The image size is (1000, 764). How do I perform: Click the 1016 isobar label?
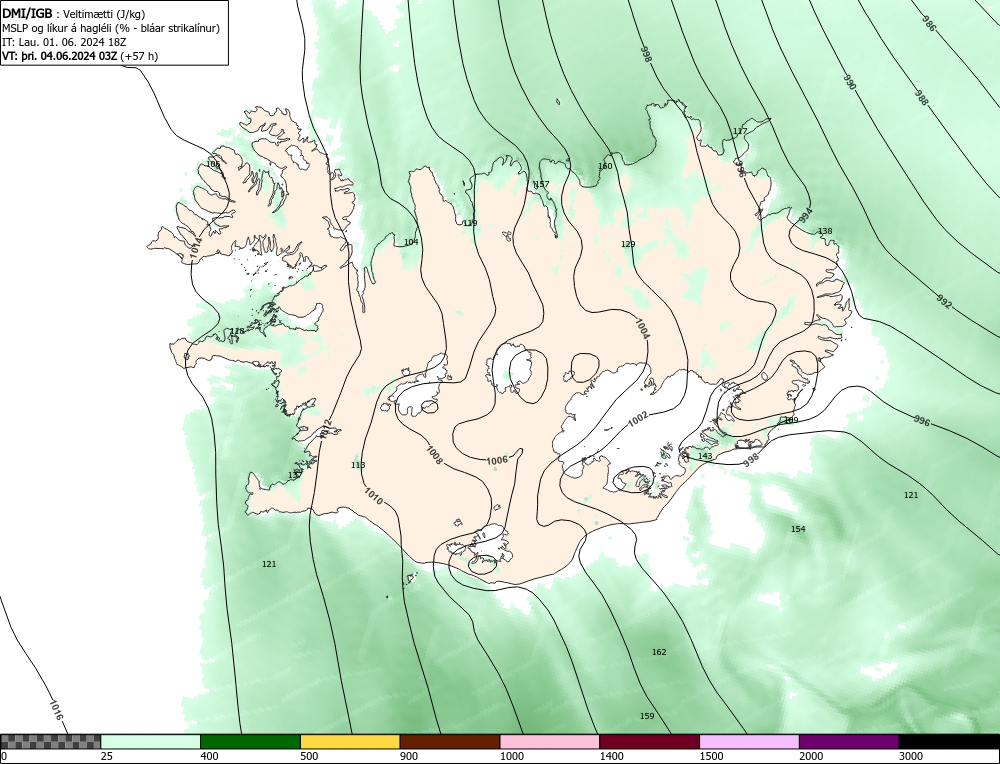(x=56, y=710)
